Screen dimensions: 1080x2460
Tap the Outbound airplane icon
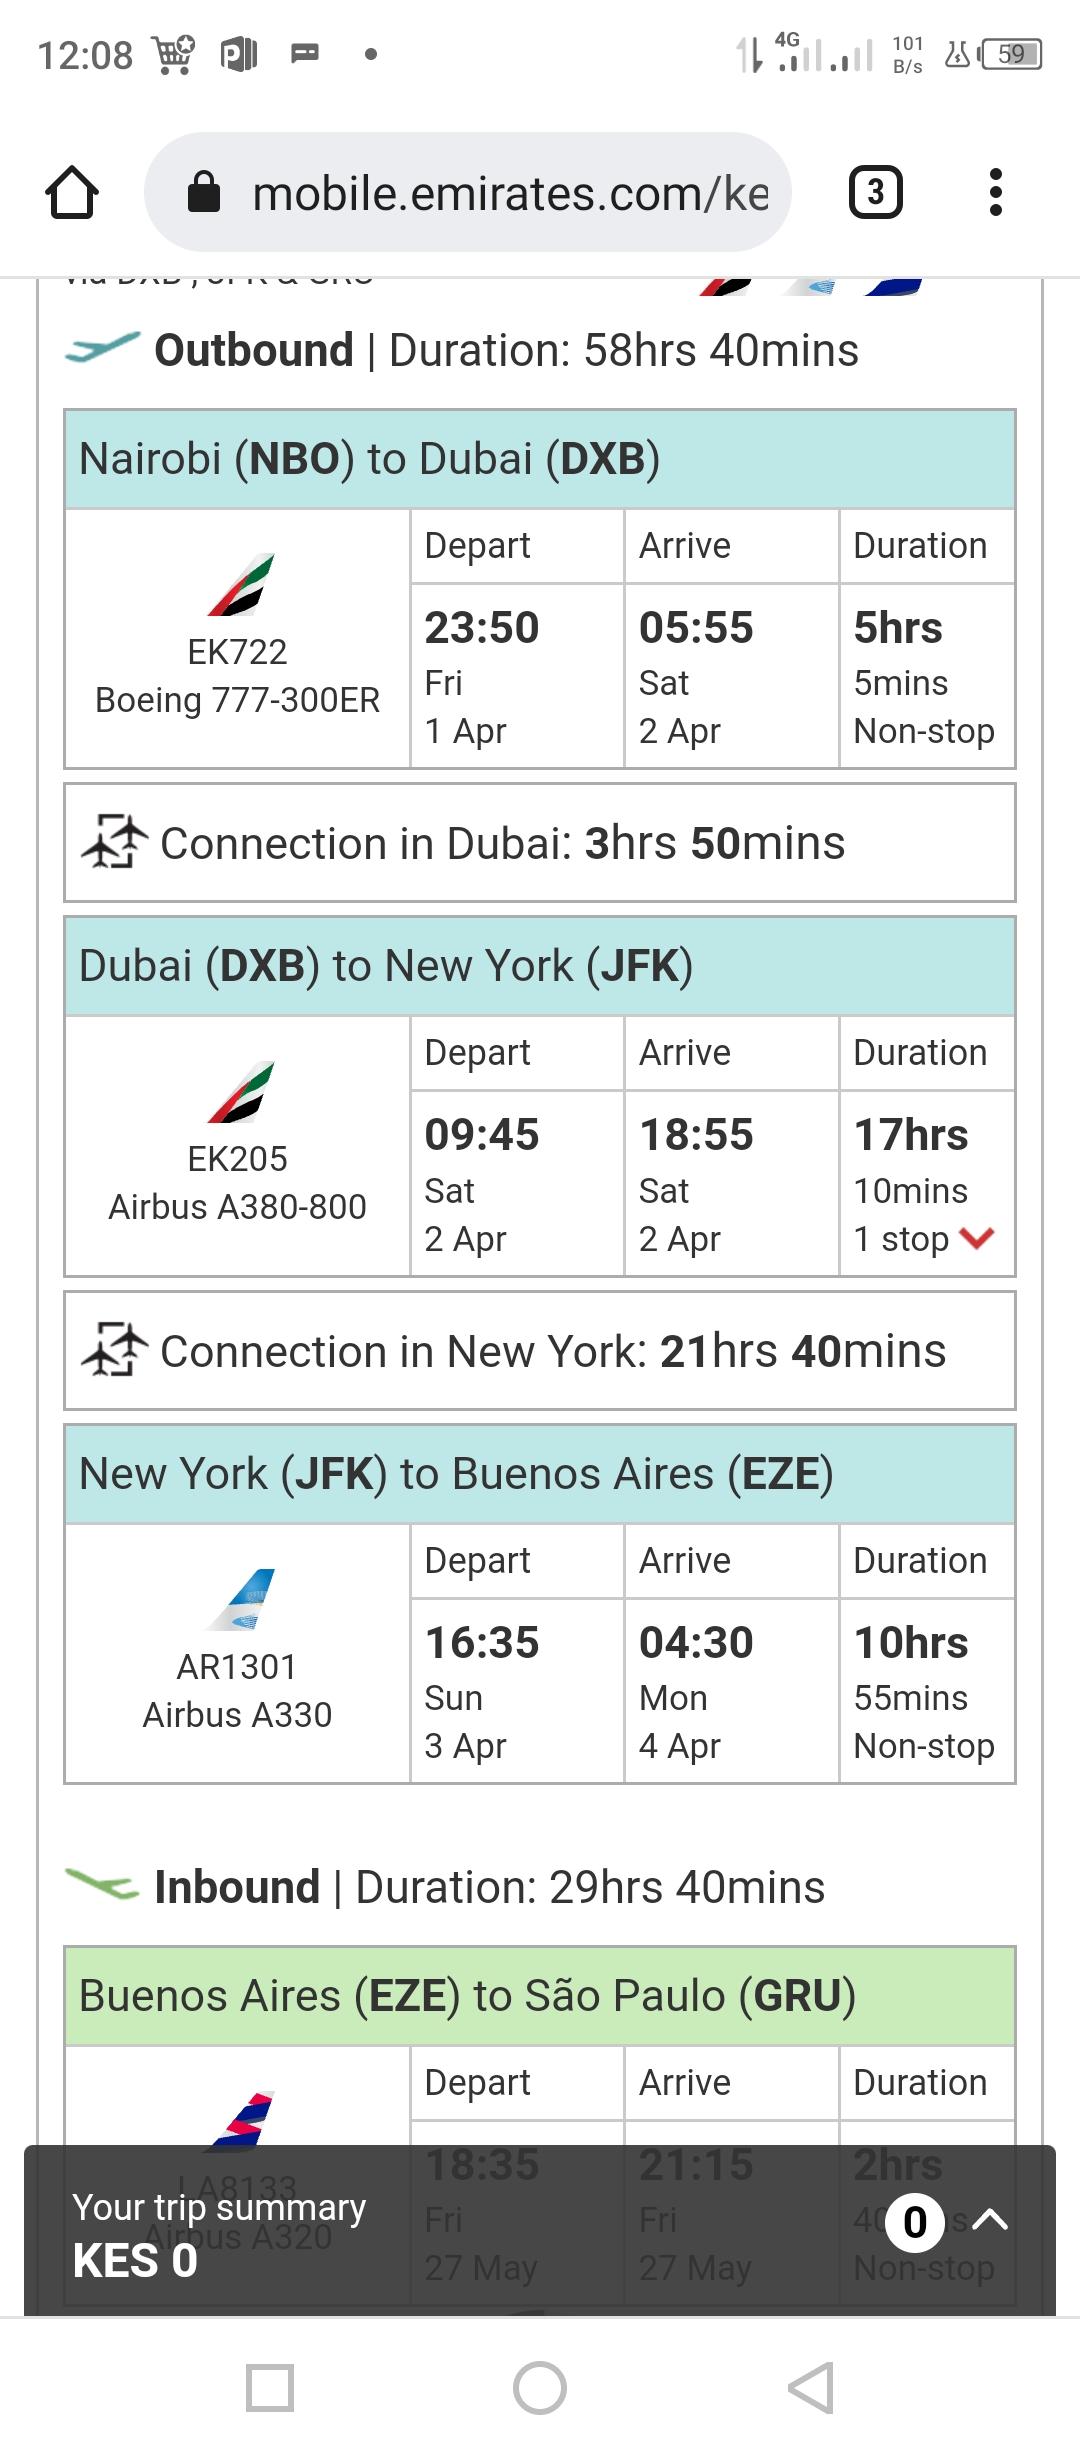(102, 348)
